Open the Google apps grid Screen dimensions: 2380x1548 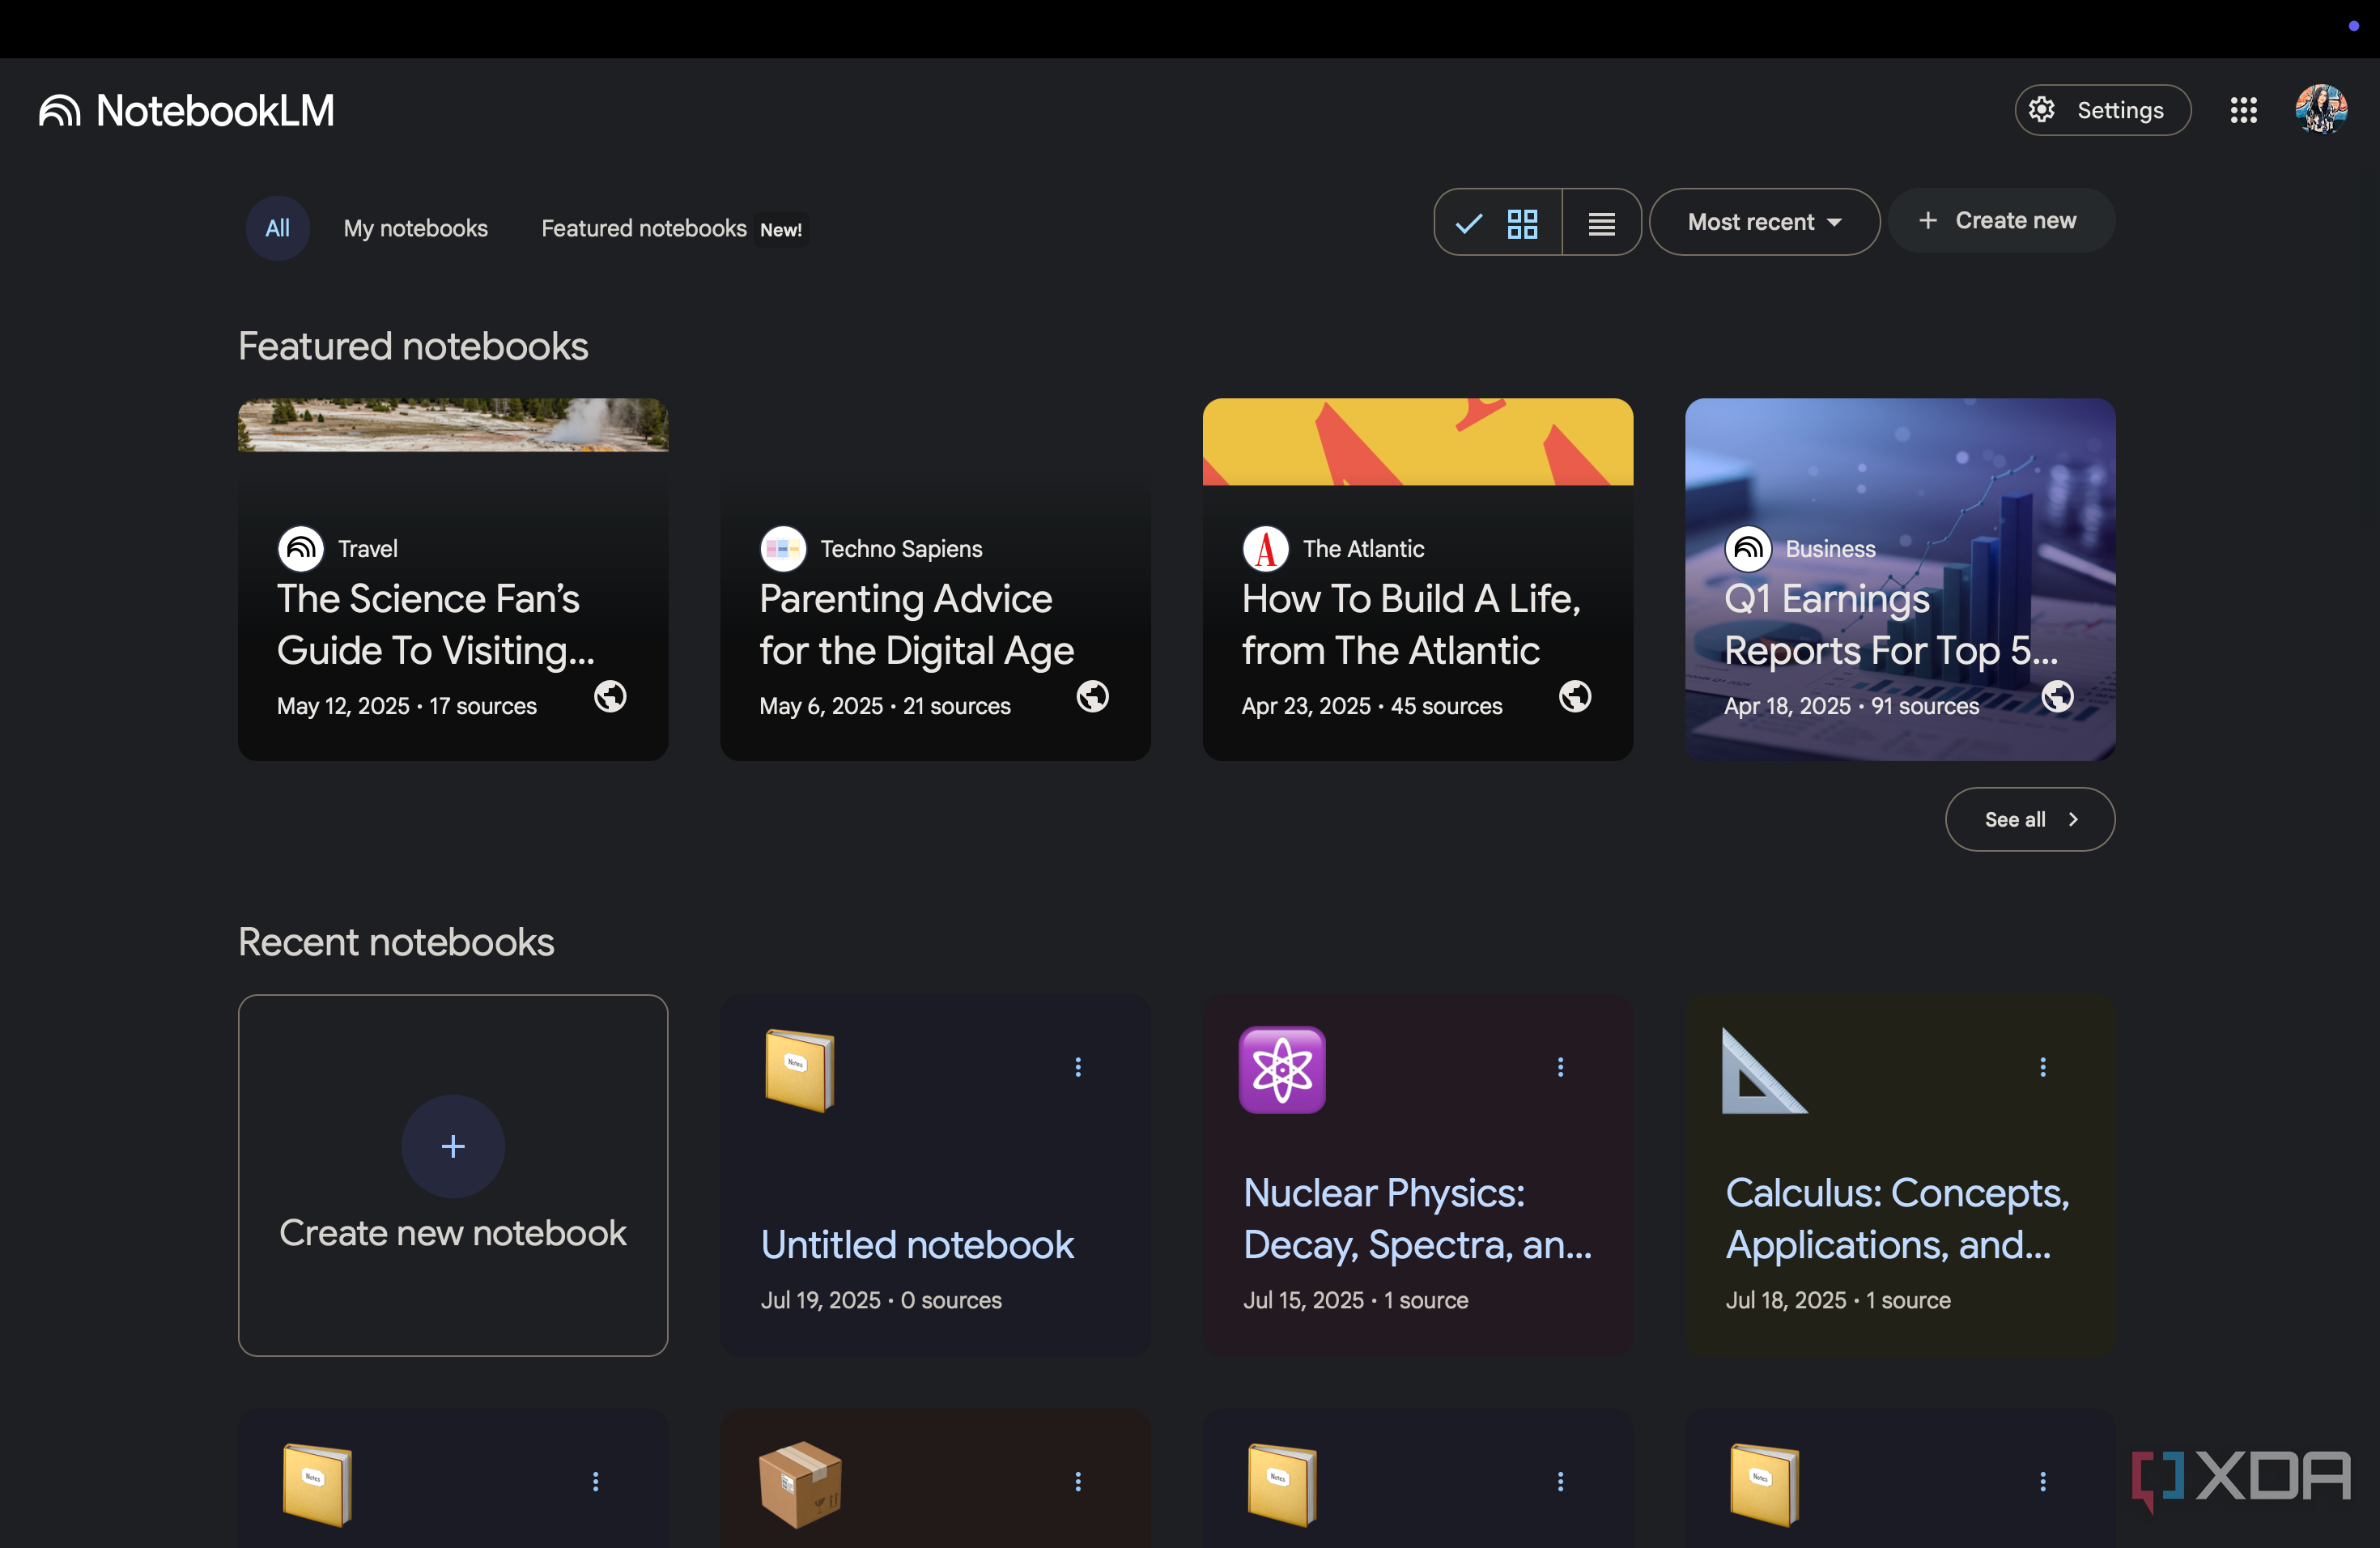coord(2243,110)
